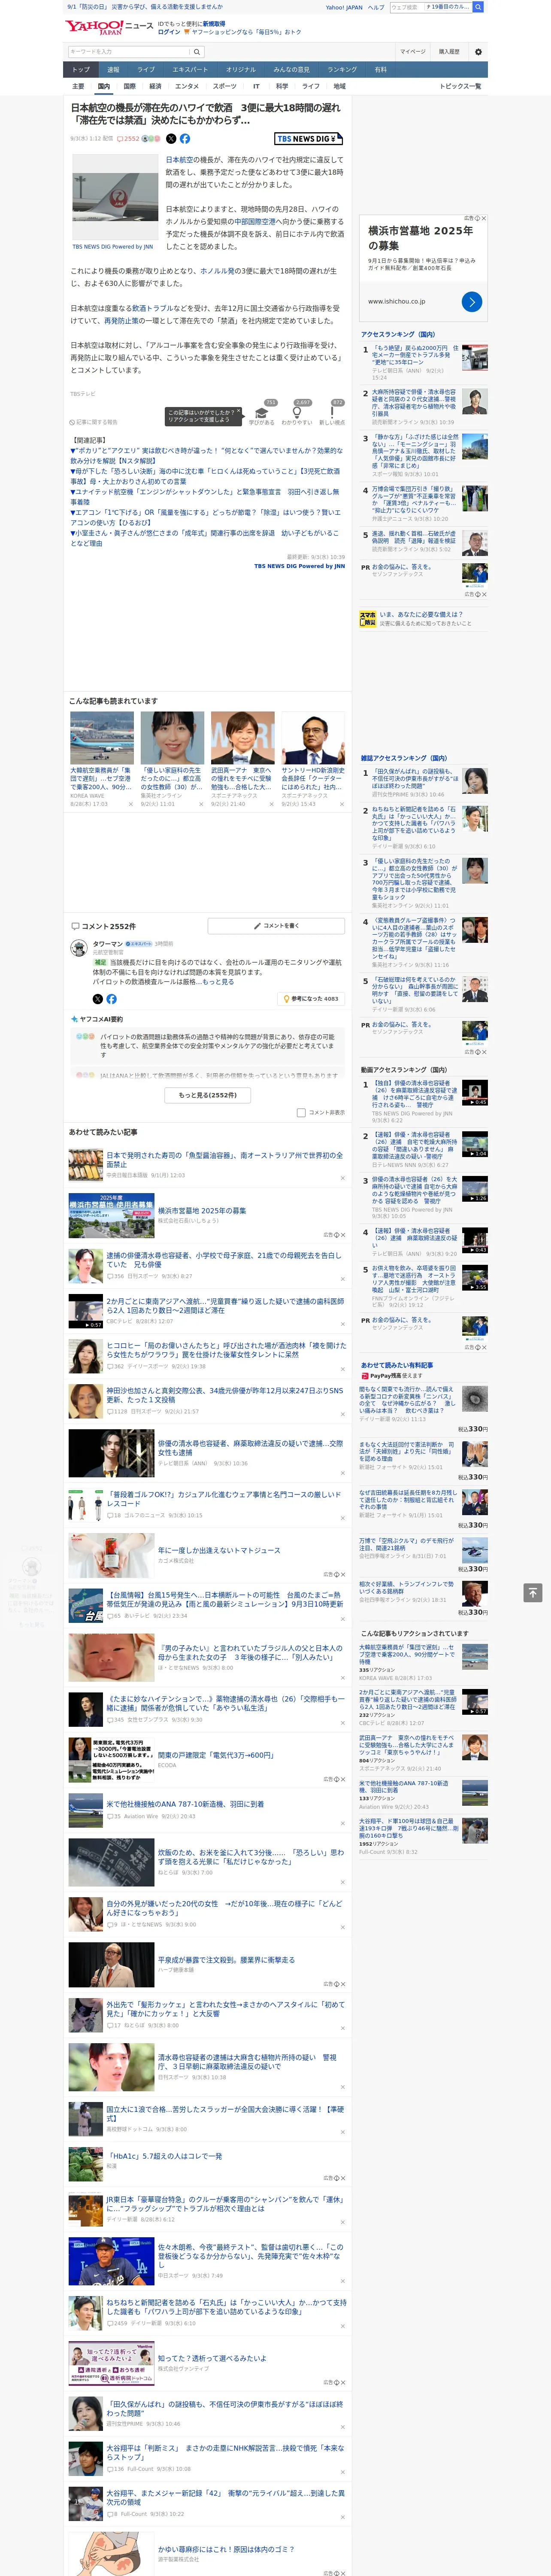Click the blue arrow on 横浜市営墓地 ad
The image size is (551, 2576).
click(472, 301)
